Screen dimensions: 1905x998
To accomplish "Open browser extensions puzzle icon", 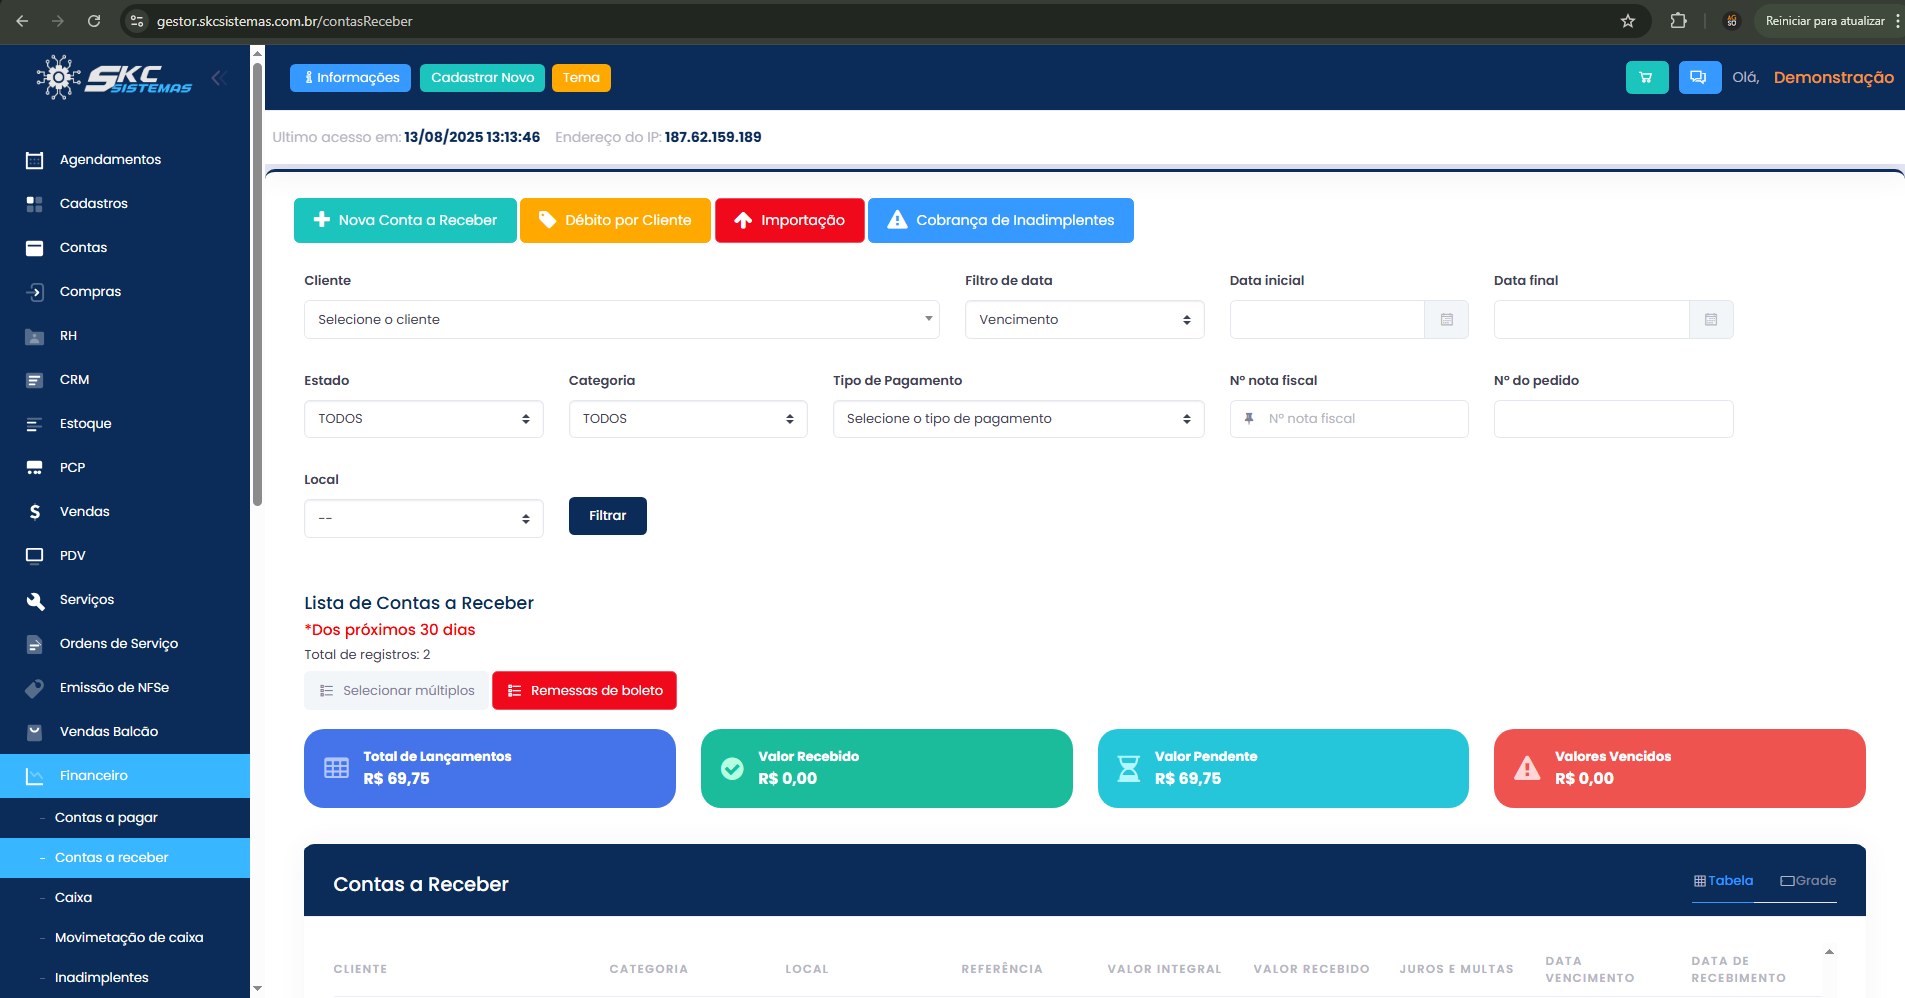I will point(1678,21).
